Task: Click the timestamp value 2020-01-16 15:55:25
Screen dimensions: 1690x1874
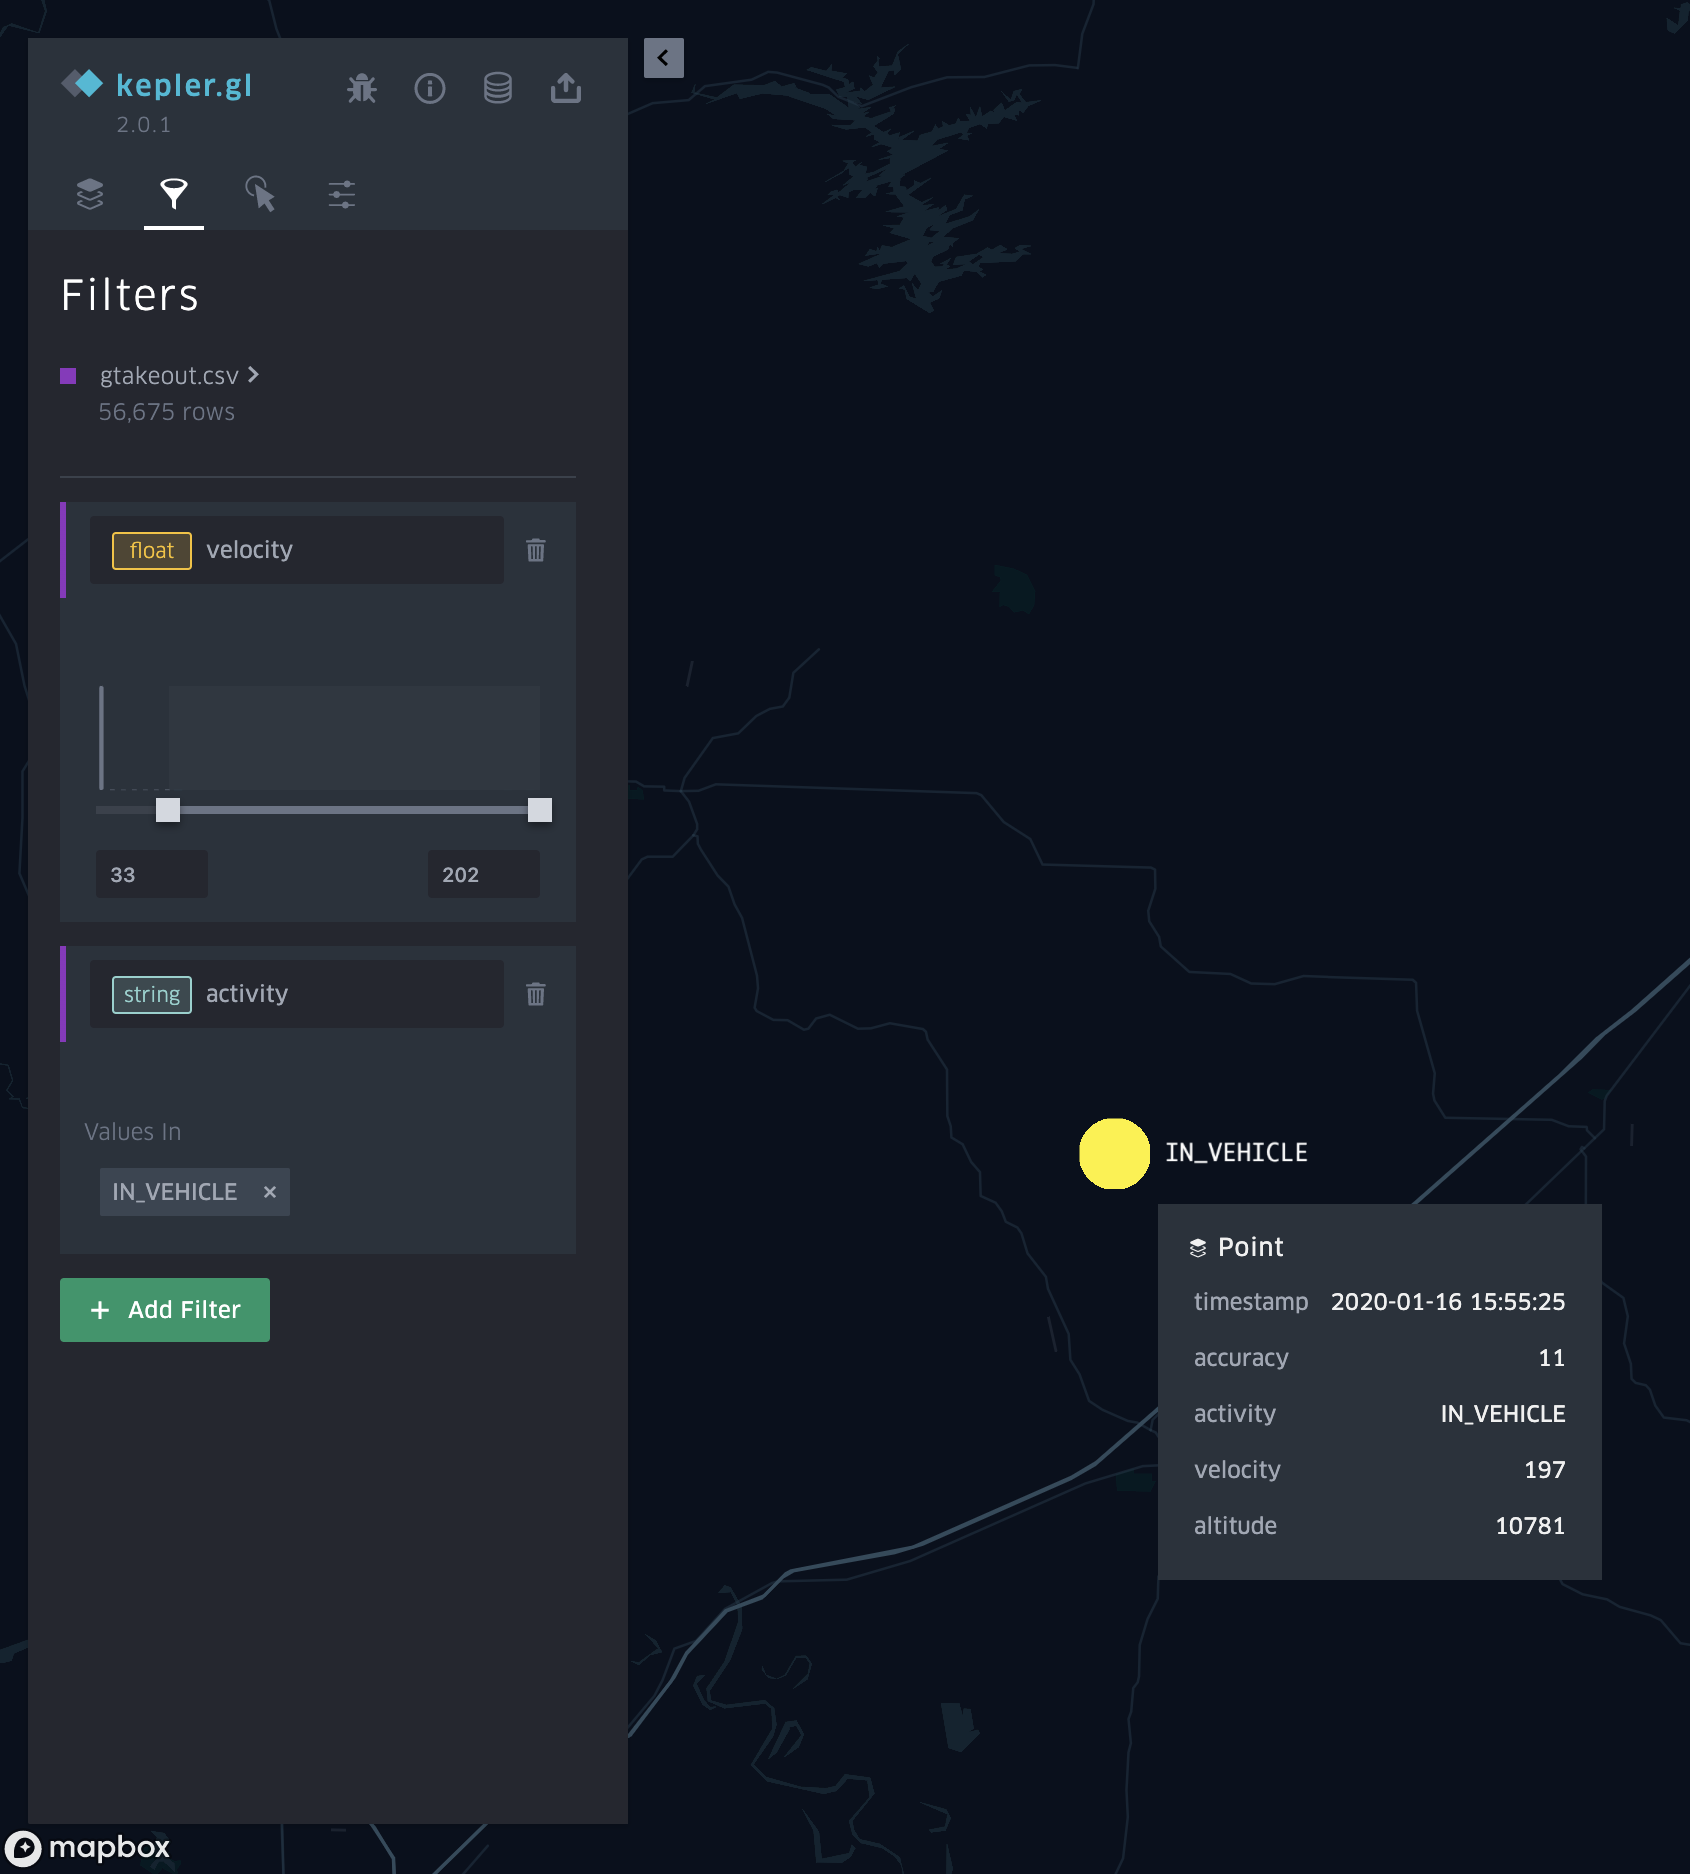Action: 1448,1302
